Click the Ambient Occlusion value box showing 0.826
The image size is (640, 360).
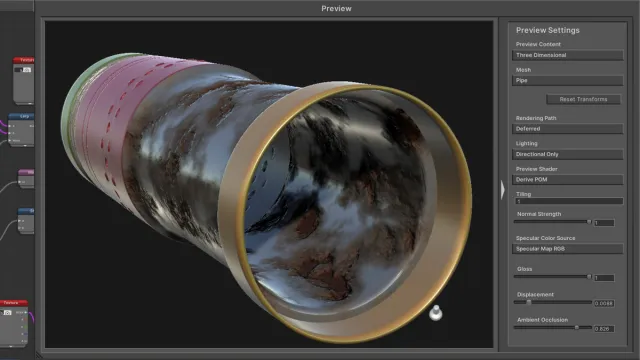click(604, 329)
